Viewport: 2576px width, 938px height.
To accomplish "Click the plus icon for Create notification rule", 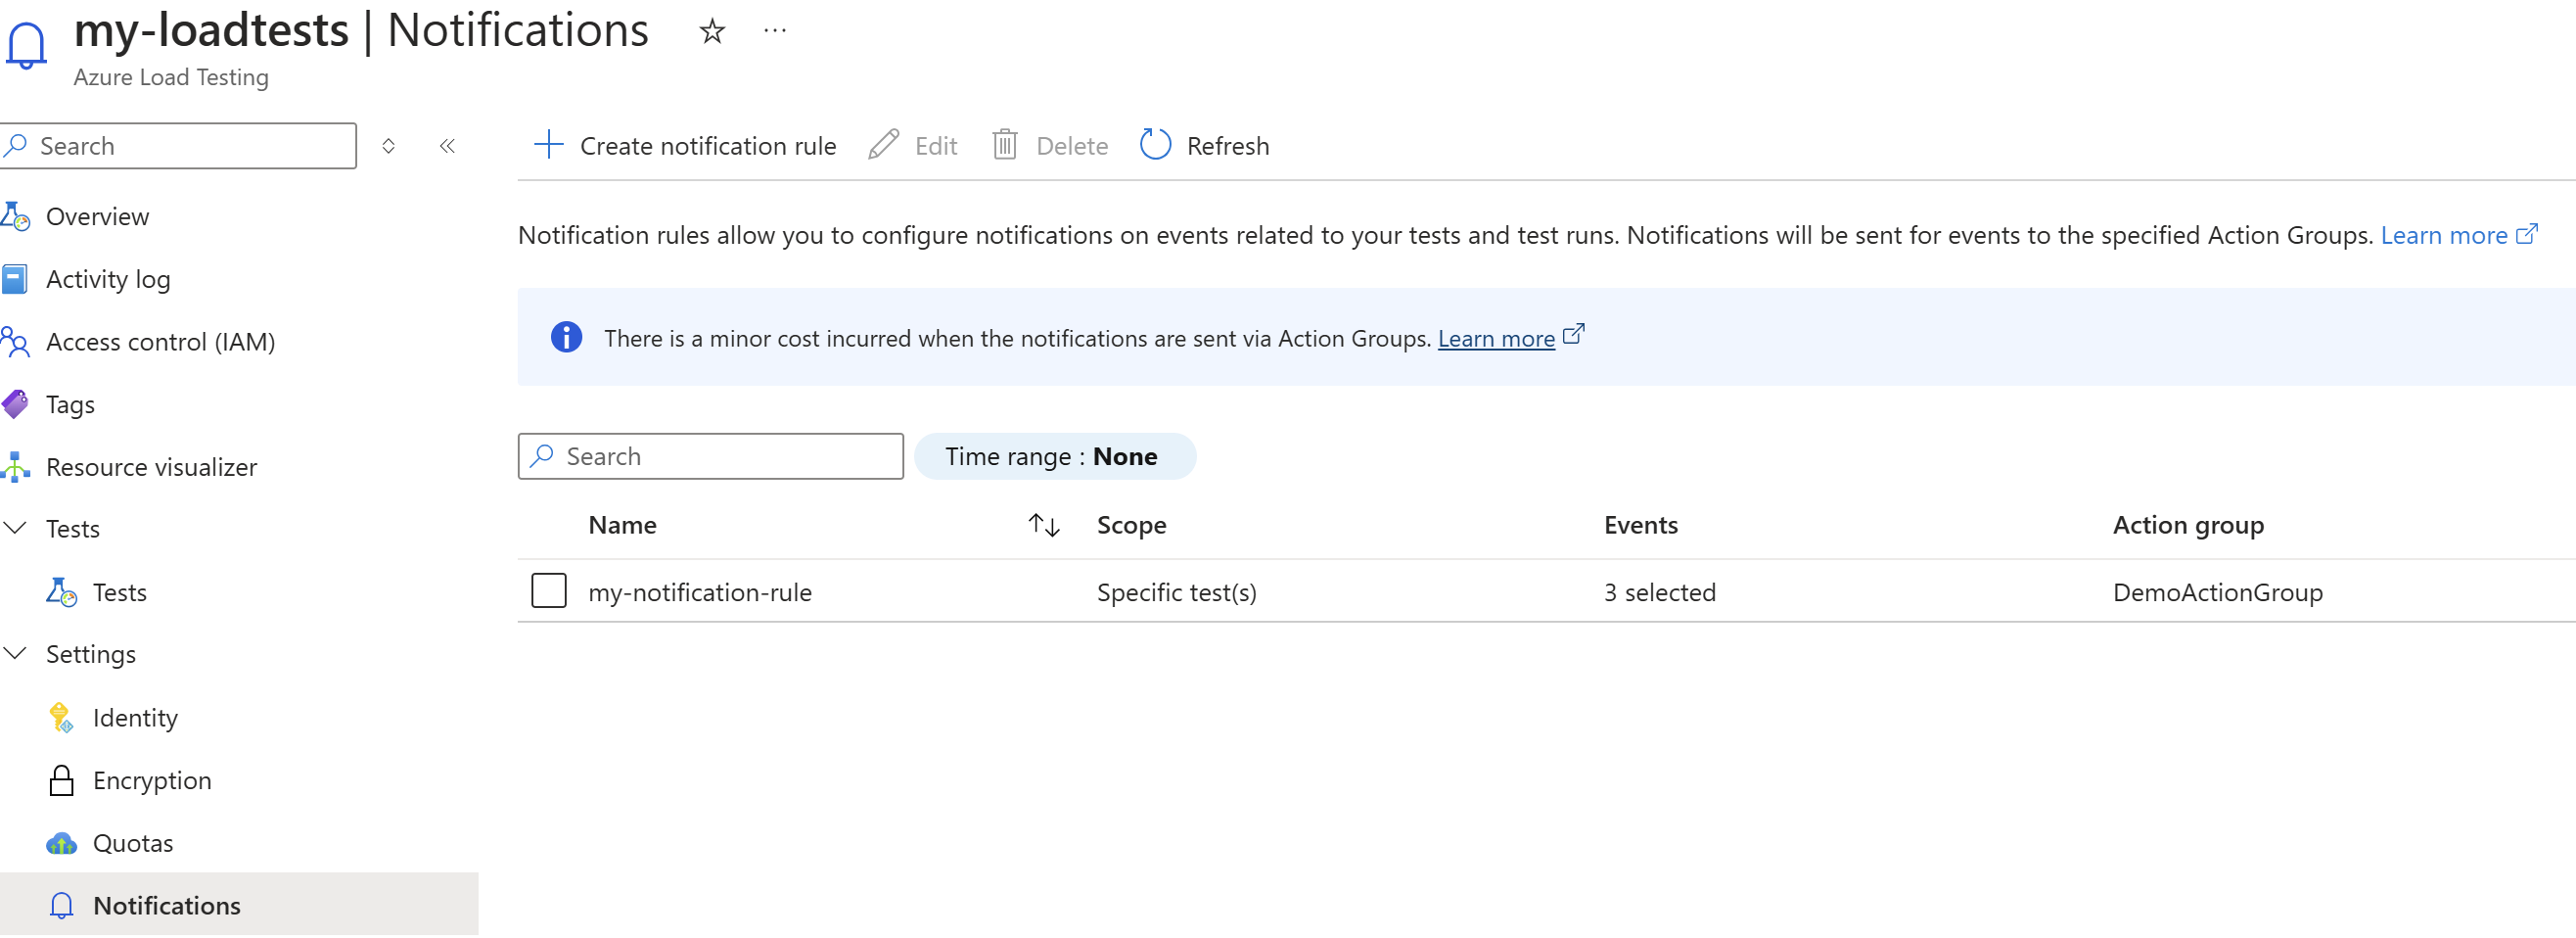I will 548,145.
